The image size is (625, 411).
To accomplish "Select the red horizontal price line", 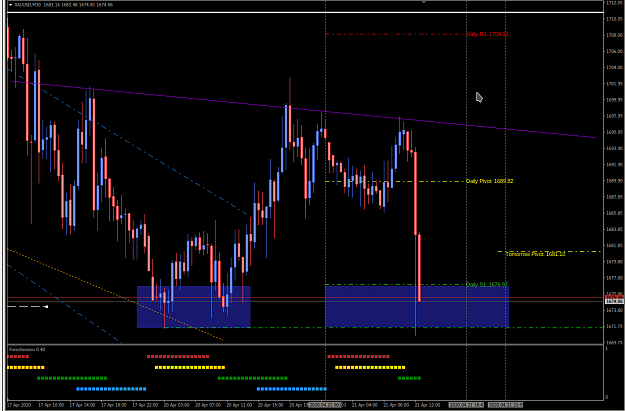I will pos(305,298).
